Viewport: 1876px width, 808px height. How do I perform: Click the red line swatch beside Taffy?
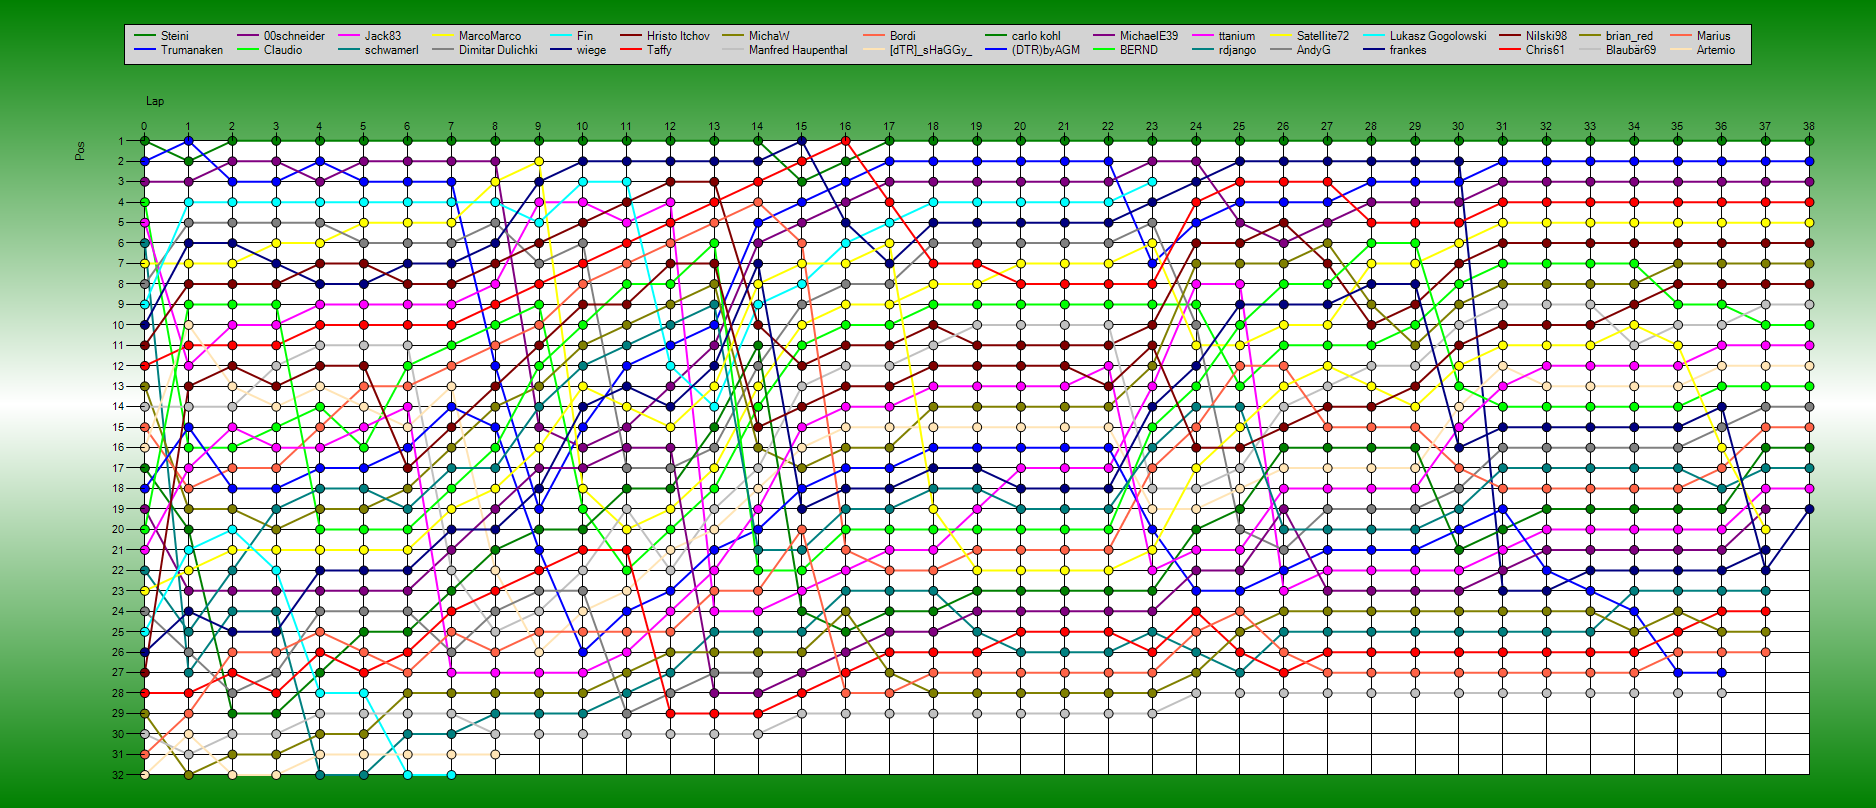pos(630,50)
